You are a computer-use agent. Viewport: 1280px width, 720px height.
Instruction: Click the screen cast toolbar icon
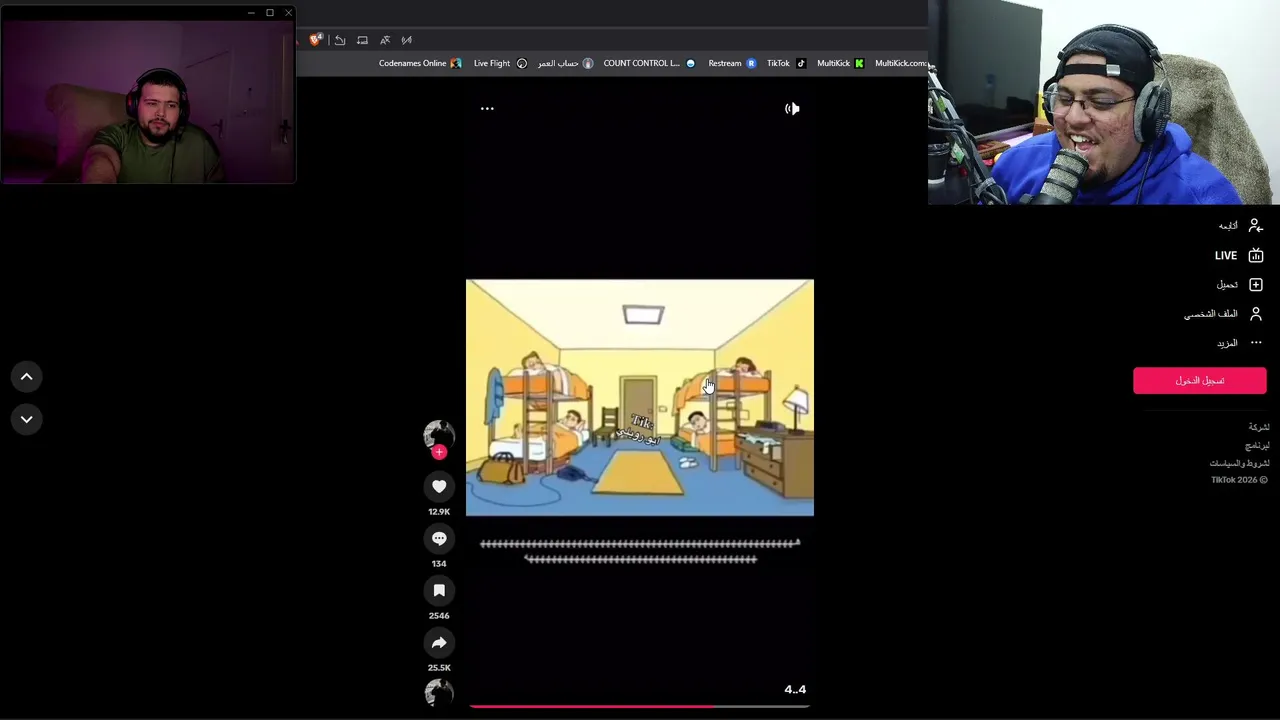pyautogui.click(x=362, y=40)
